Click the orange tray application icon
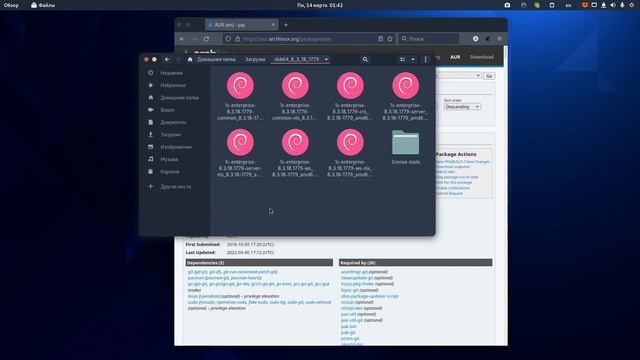The width and height of the screenshot is (640, 360). 584,5
